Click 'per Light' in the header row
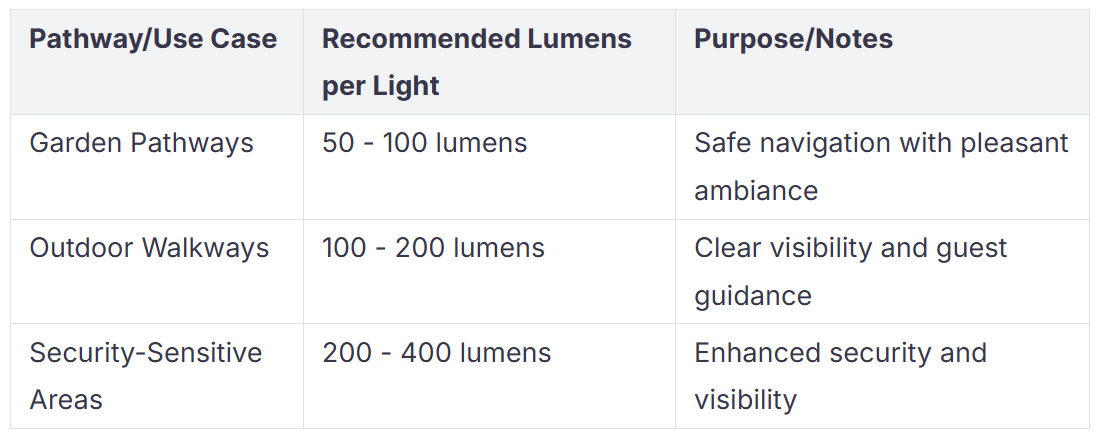The image size is (1101, 439). [380, 86]
